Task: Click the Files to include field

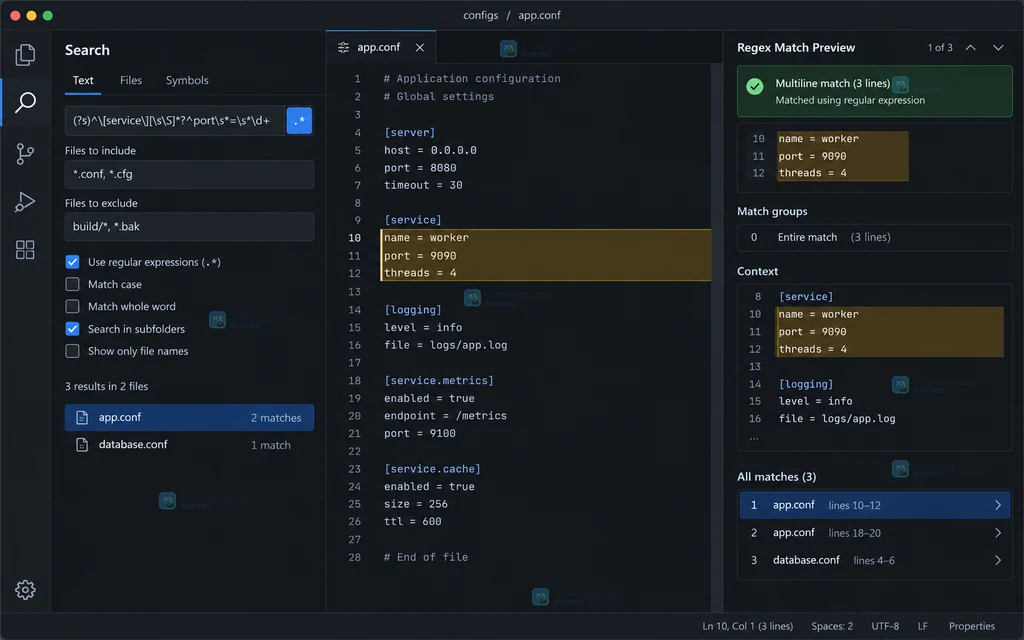Action: click(x=189, y=174)
